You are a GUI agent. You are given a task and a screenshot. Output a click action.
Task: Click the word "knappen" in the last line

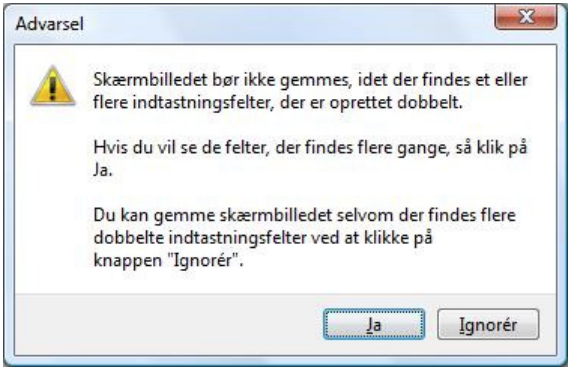tap(128, 261)
